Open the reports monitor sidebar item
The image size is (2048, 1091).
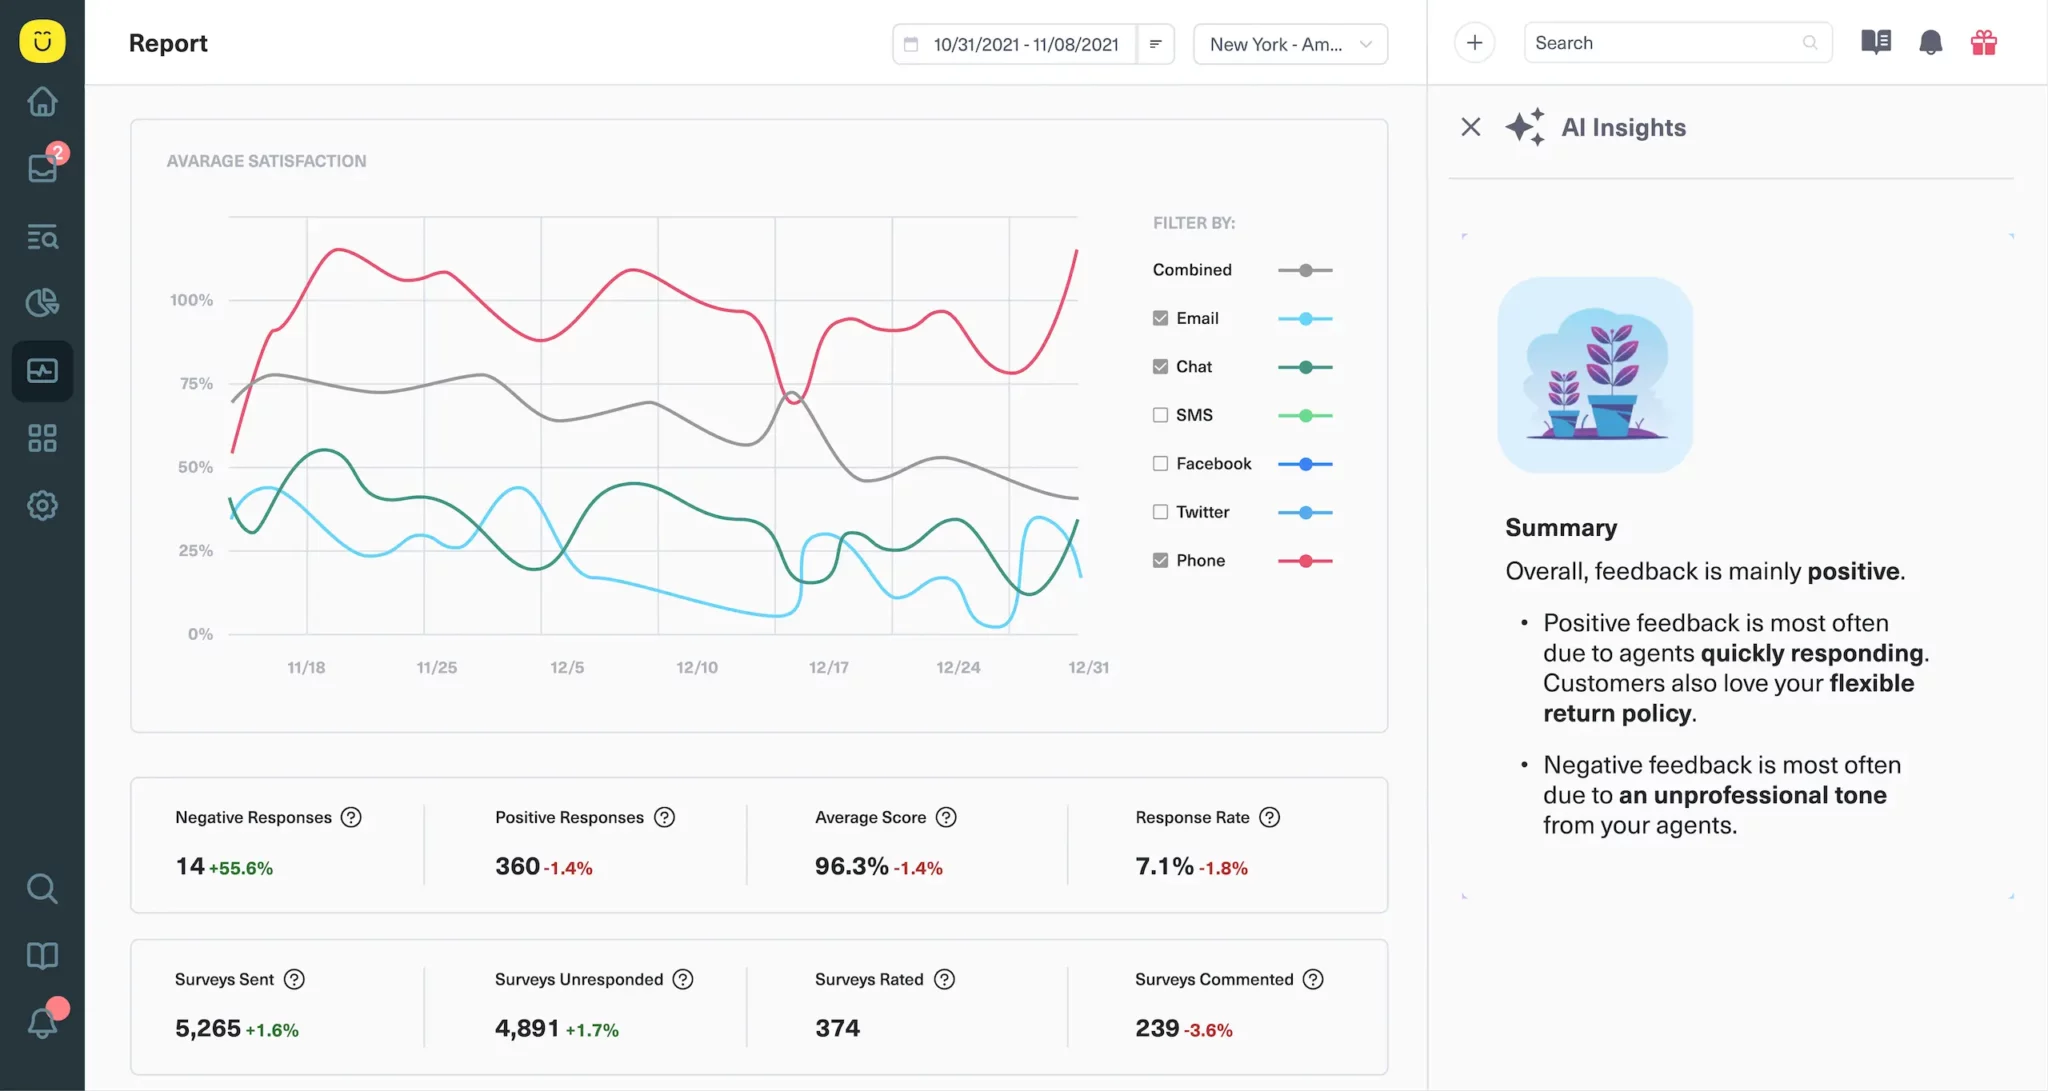pos(42,371)
